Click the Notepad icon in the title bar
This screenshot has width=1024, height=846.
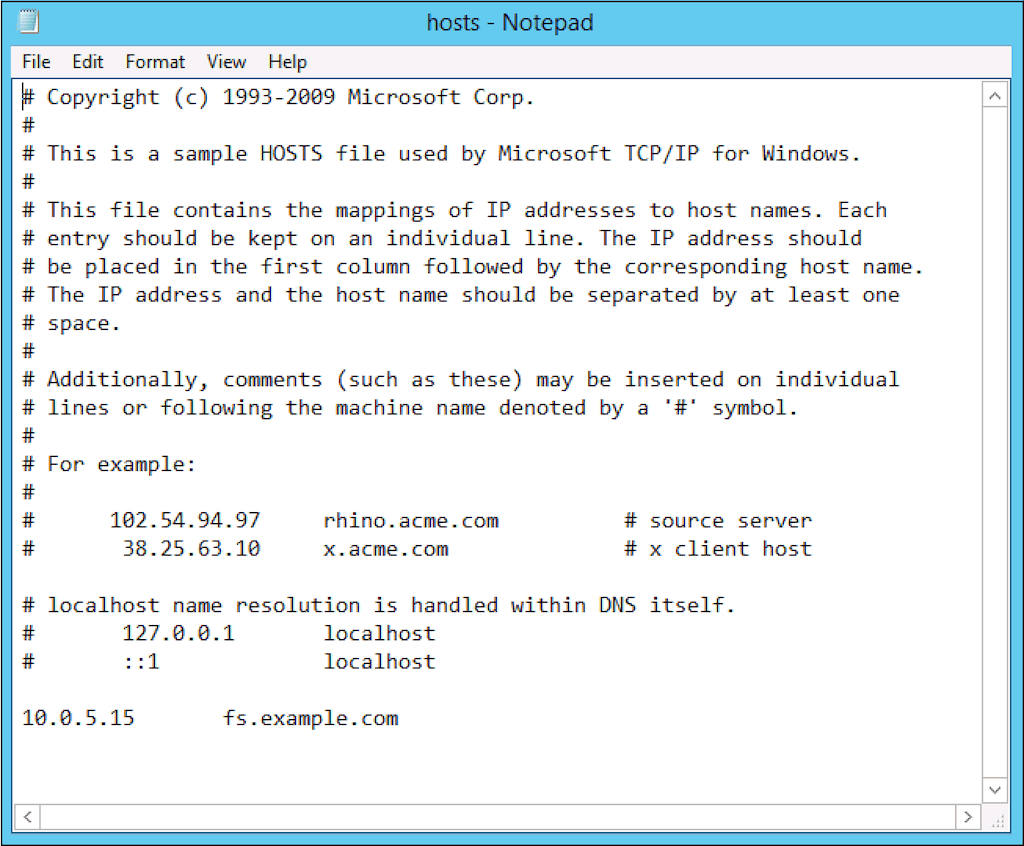[x=29, y=21]
